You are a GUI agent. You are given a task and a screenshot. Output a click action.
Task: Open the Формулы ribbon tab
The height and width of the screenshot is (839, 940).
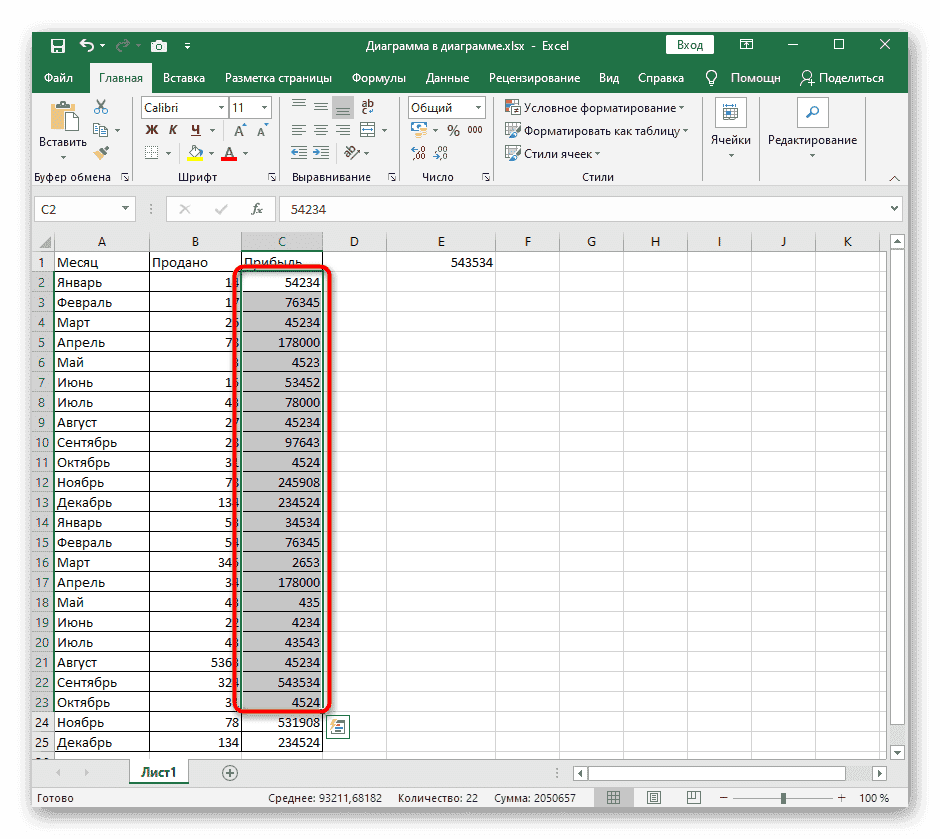(378, 78)
